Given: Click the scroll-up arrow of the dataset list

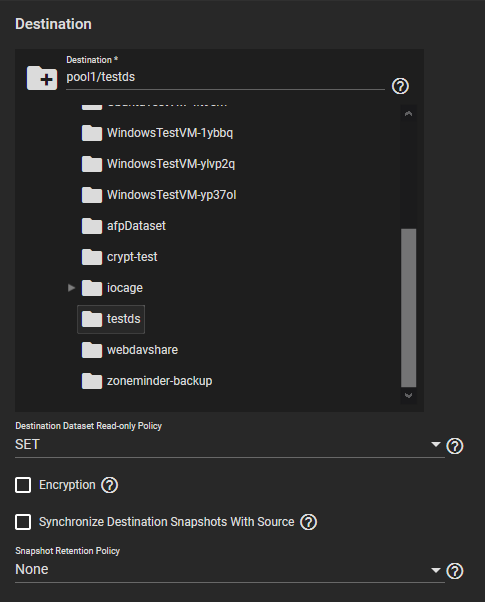Looking at the screenshot, I should pos(408,113).
